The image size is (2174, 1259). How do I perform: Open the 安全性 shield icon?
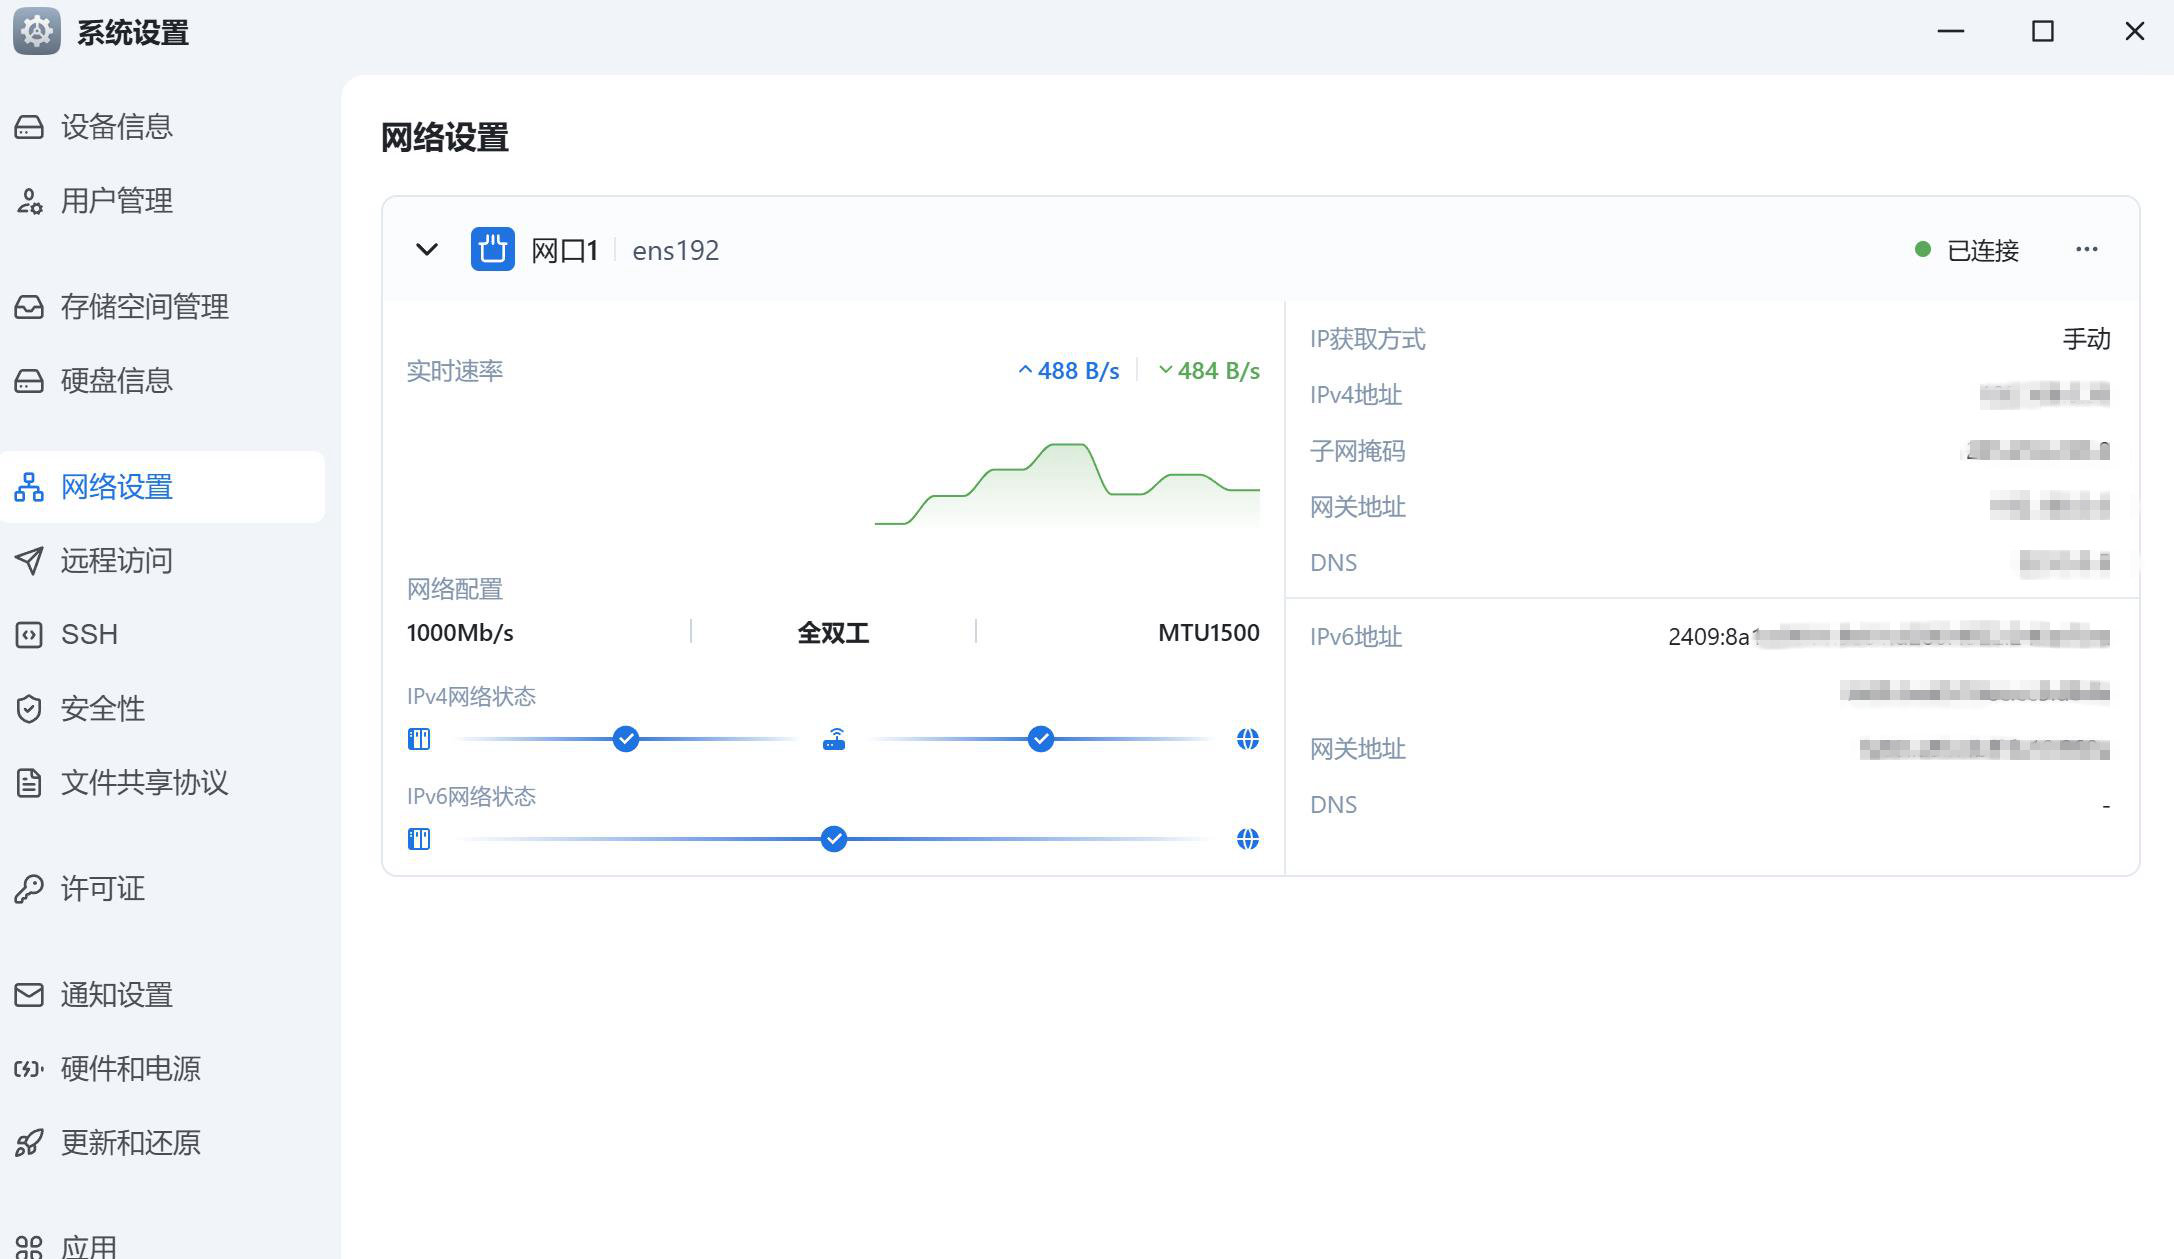[x=28, y=708]
